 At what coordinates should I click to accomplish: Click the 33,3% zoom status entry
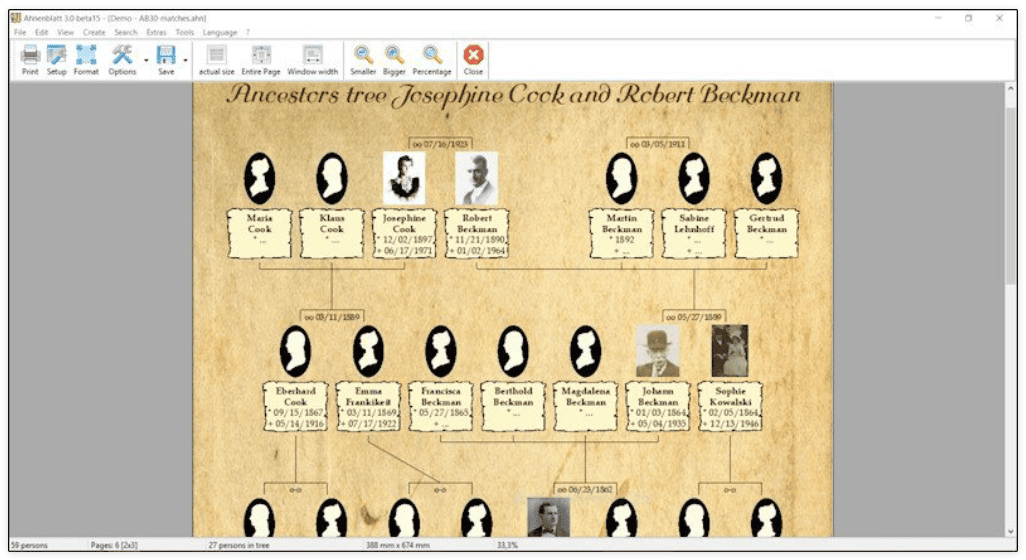tap(508, 545)
